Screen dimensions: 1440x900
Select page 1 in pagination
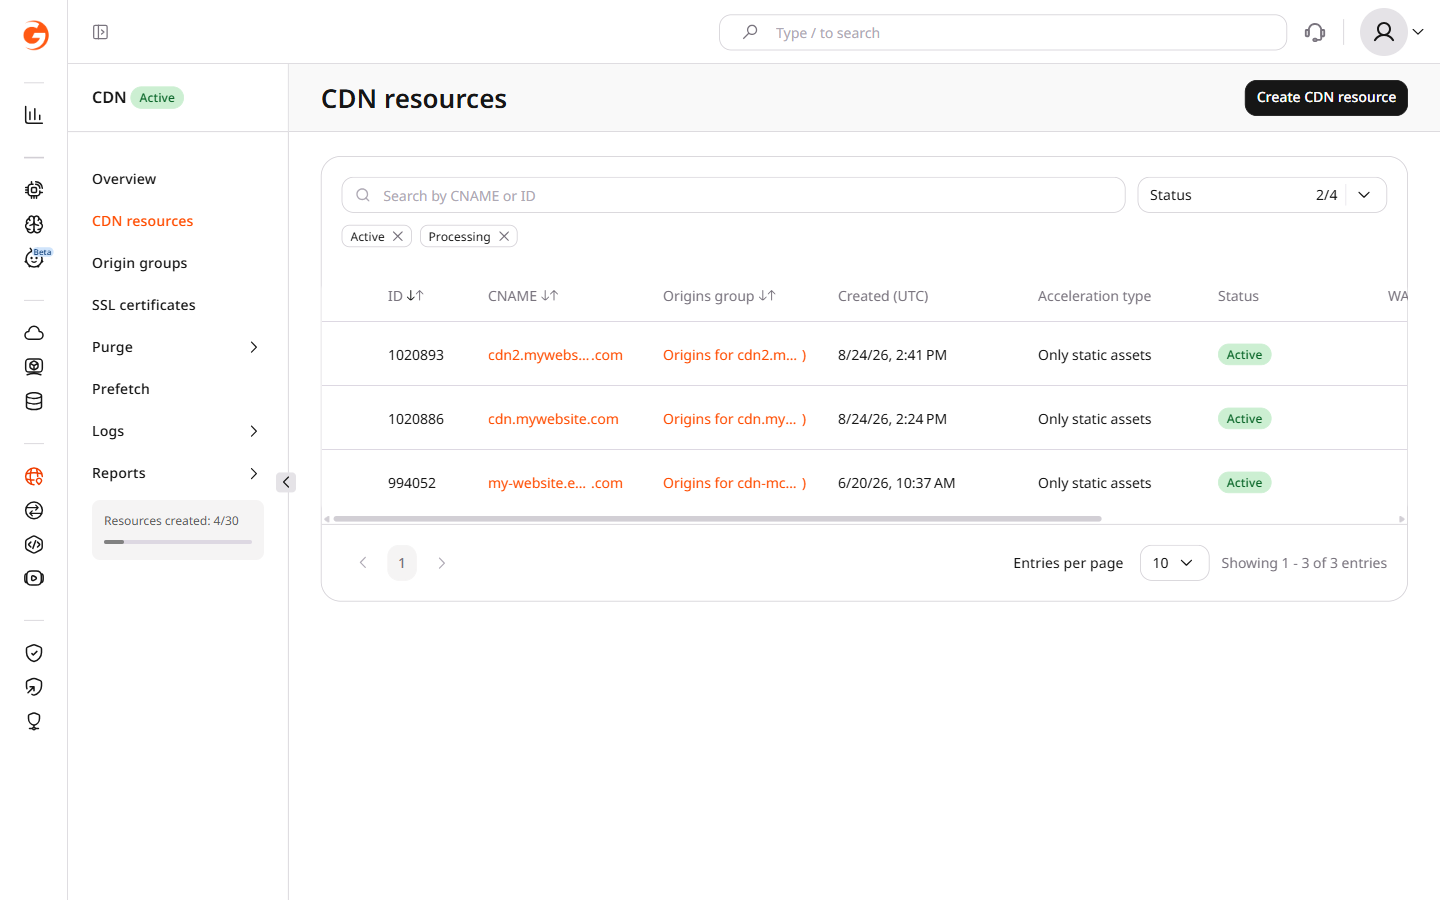[x=402, y=563]
